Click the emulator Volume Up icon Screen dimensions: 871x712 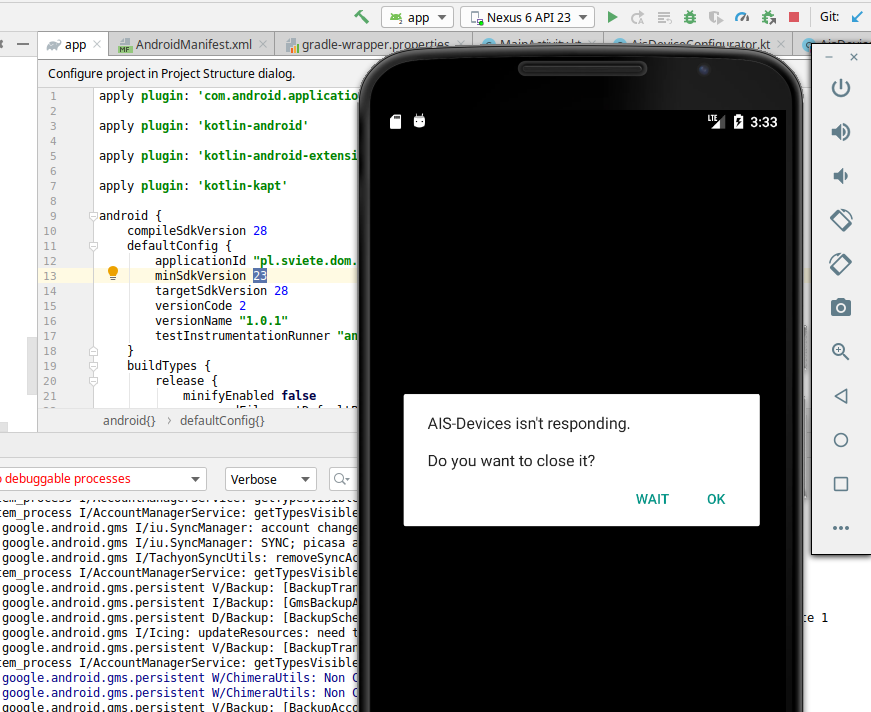841,132
